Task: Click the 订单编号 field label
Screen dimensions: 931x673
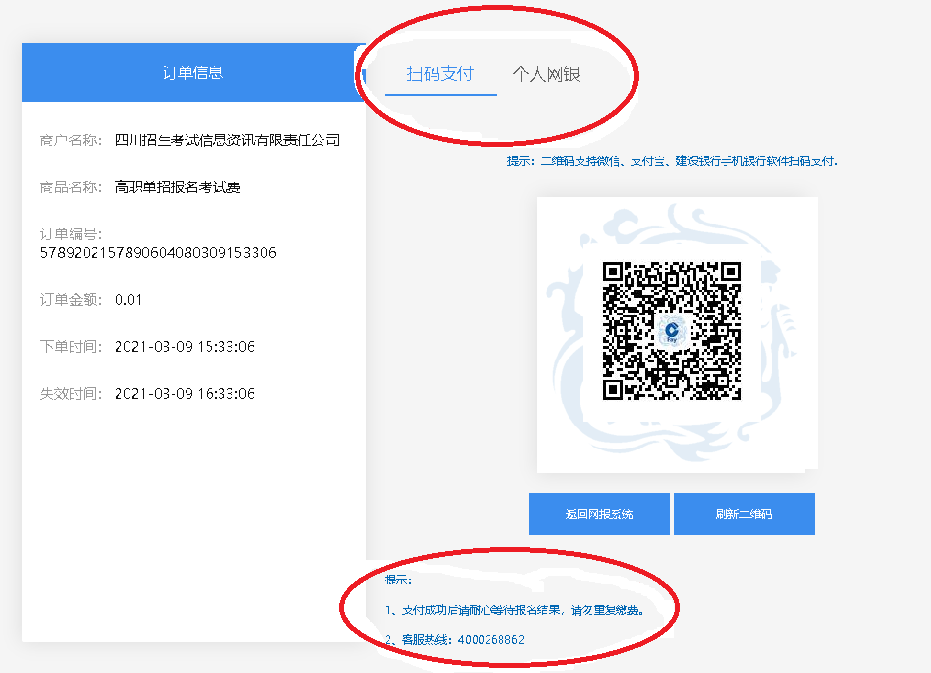Action: pyautogui.click(x=71, y=234)
